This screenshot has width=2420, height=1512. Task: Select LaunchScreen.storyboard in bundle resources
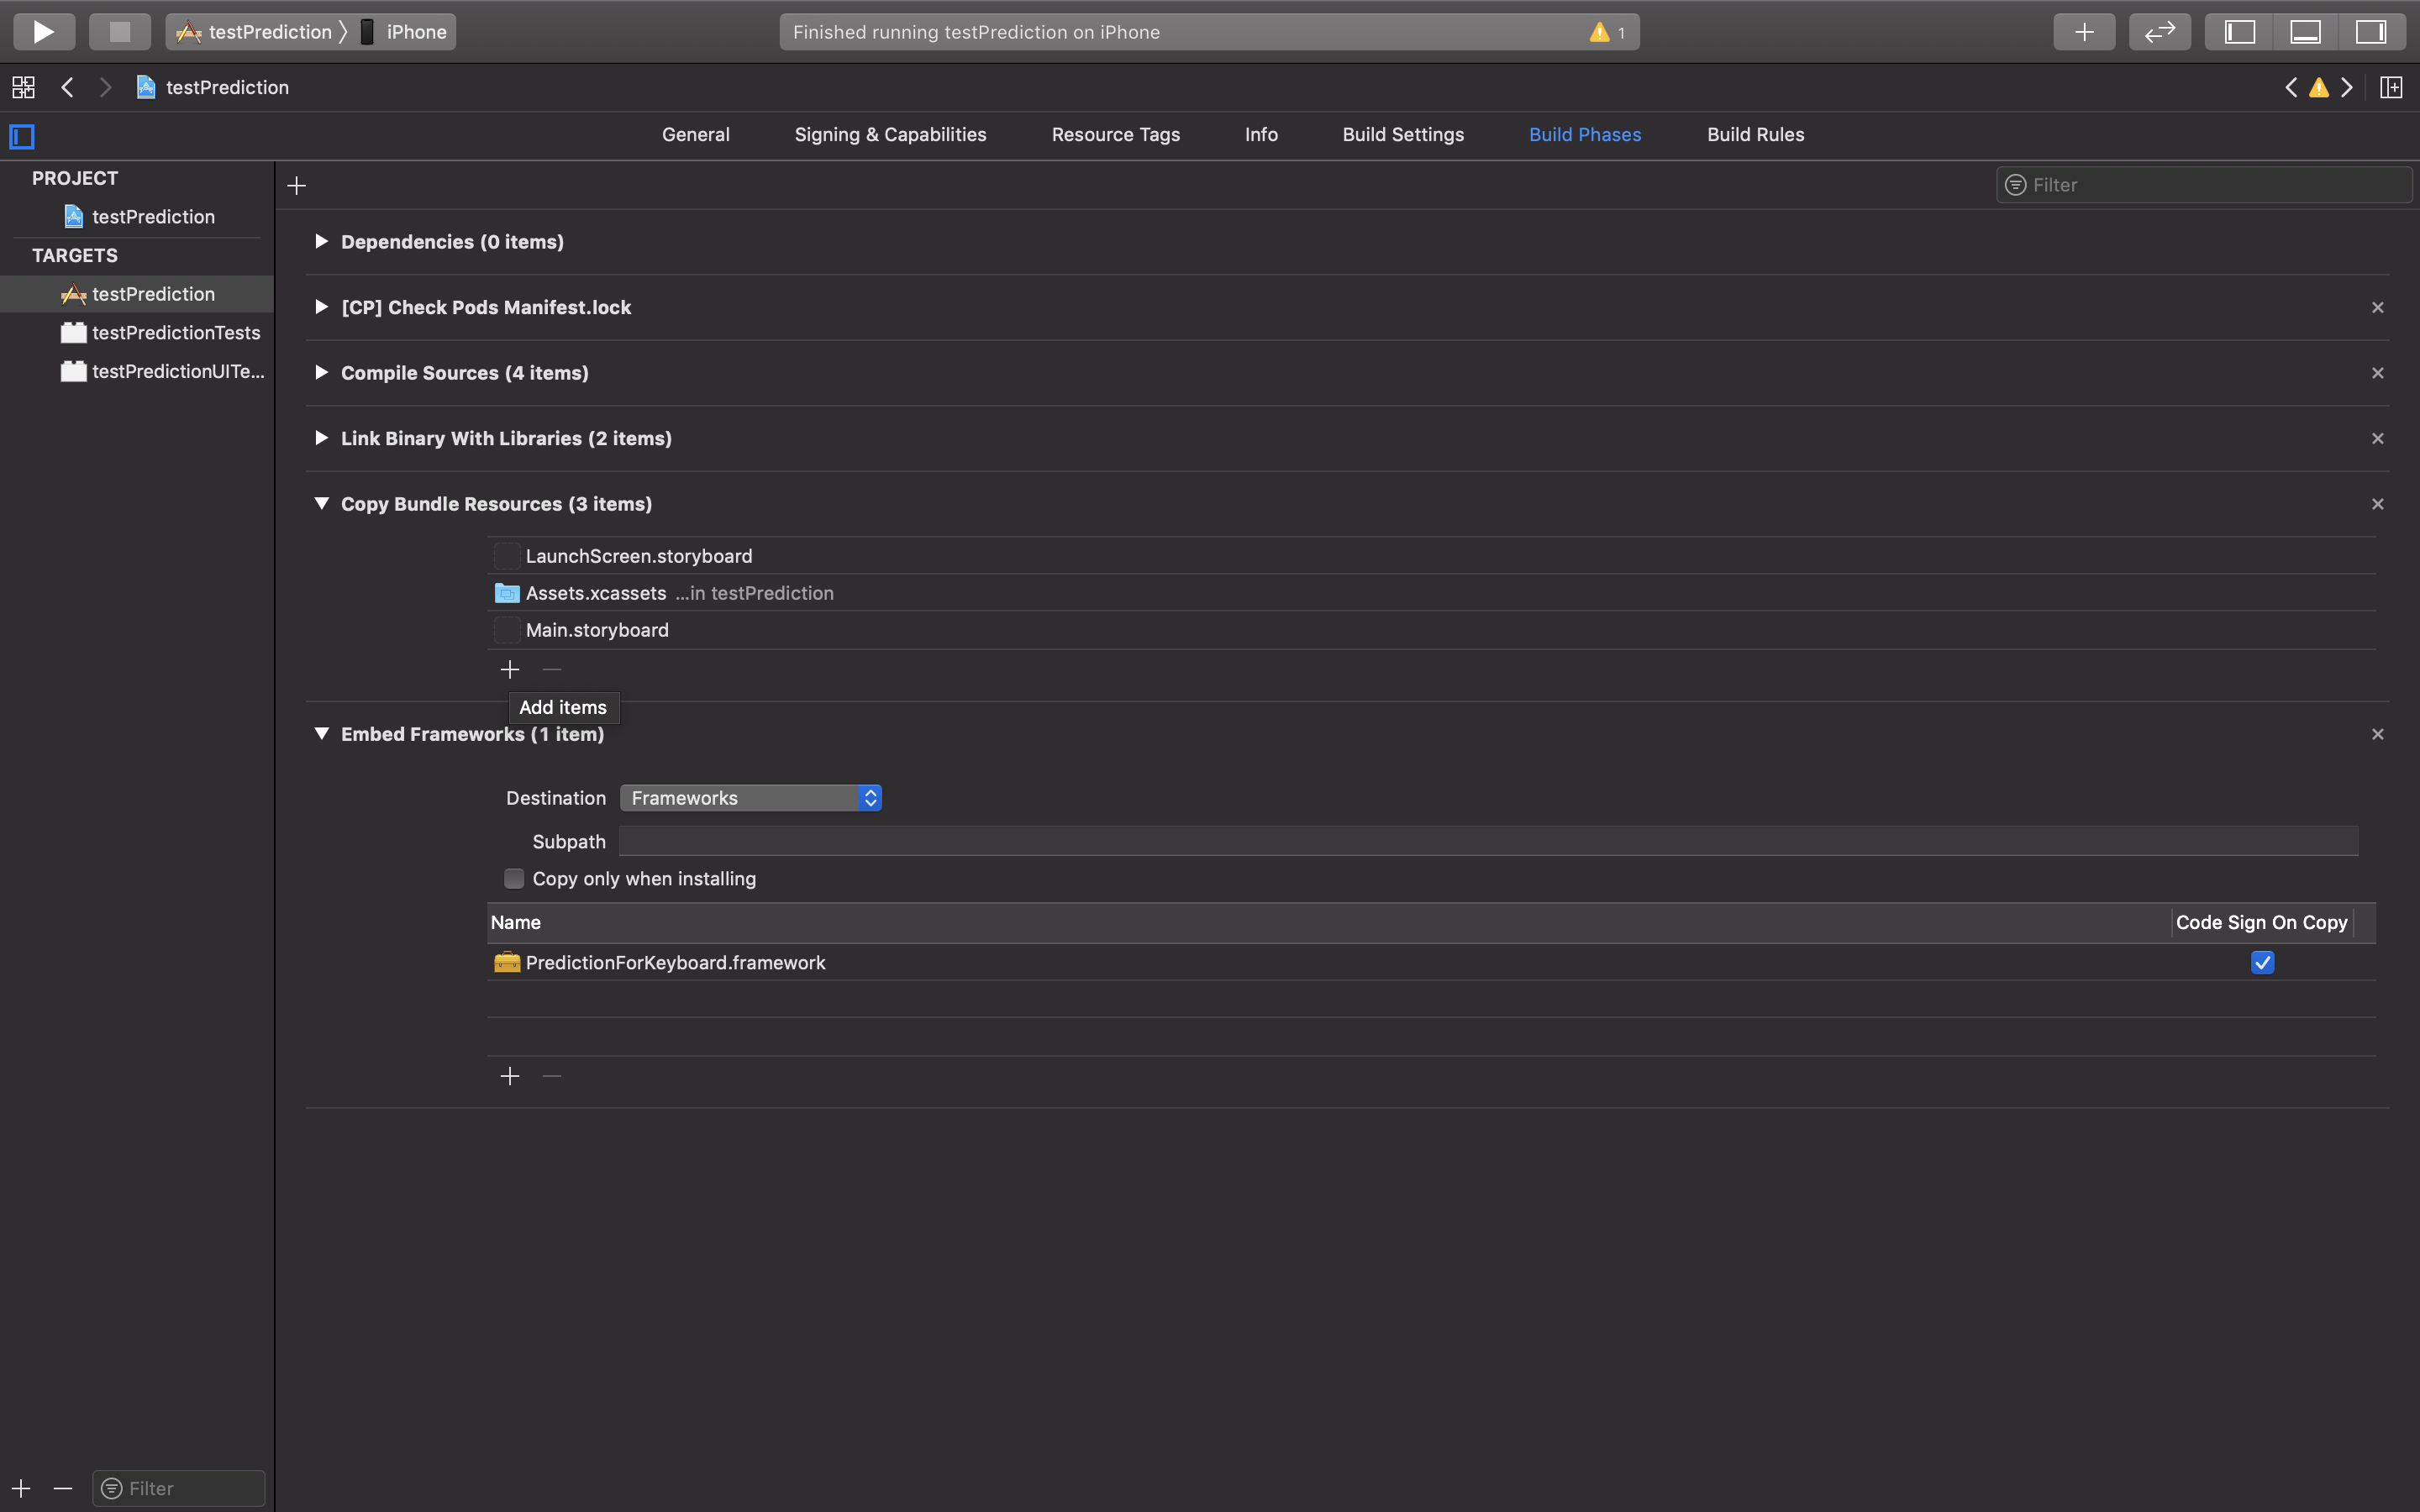coord(1431,556)
